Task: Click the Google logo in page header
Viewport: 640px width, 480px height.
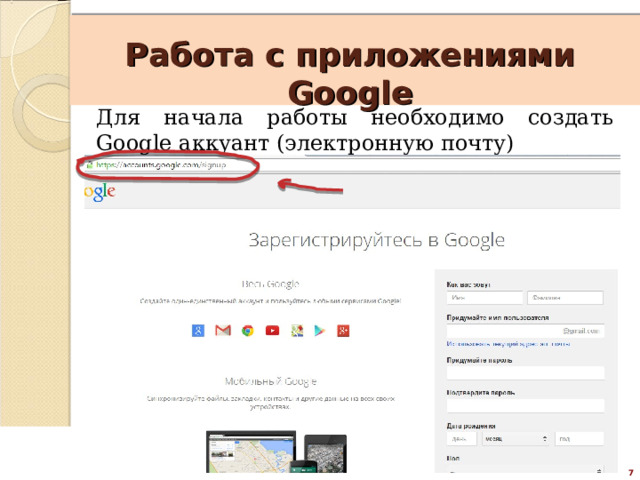Action: click(100, 192)
